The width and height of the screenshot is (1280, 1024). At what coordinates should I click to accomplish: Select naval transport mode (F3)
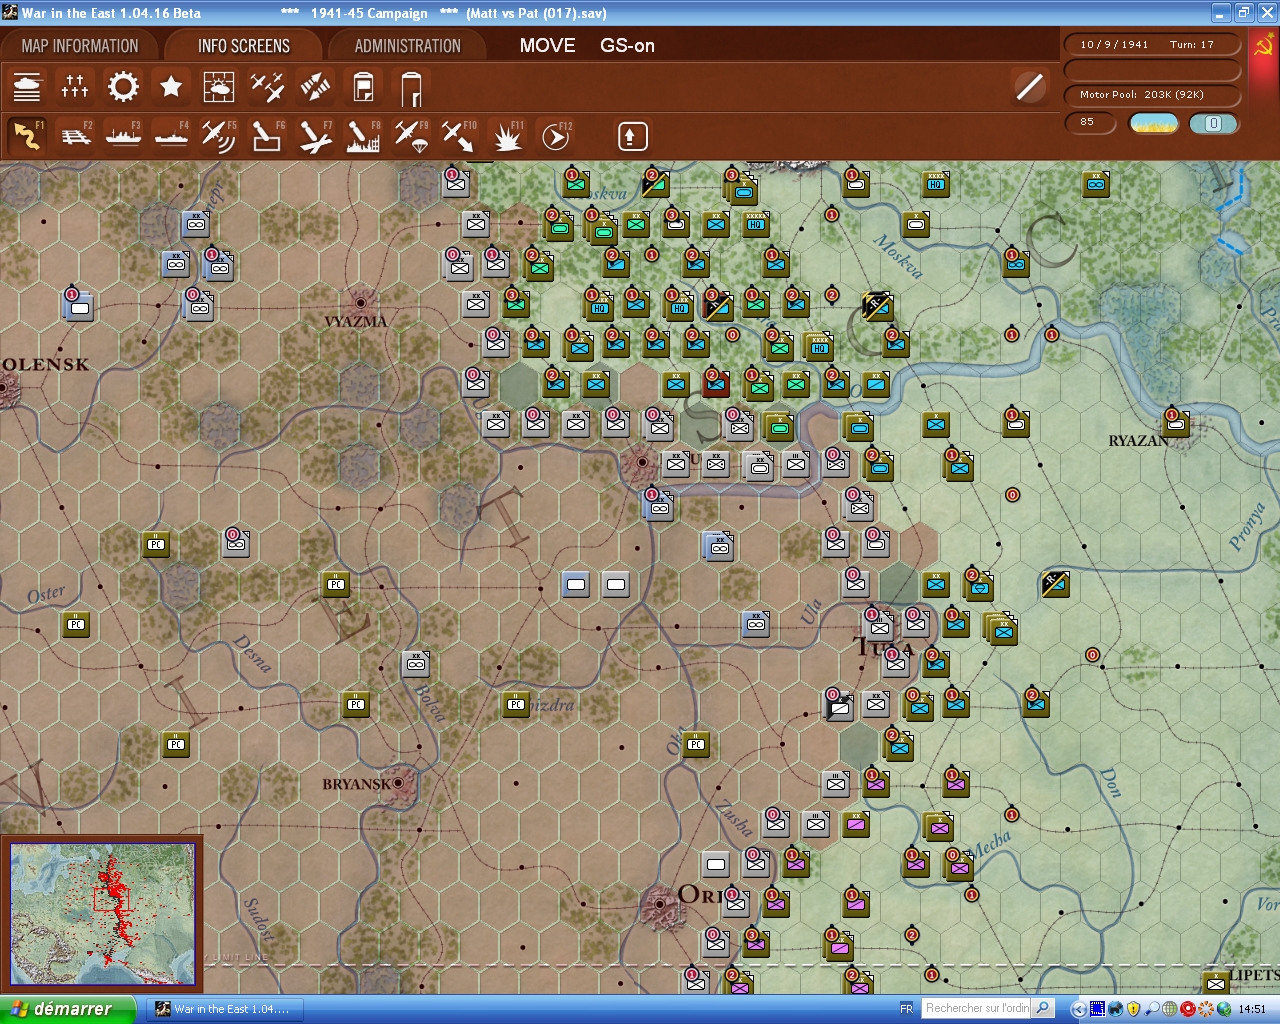123,136
